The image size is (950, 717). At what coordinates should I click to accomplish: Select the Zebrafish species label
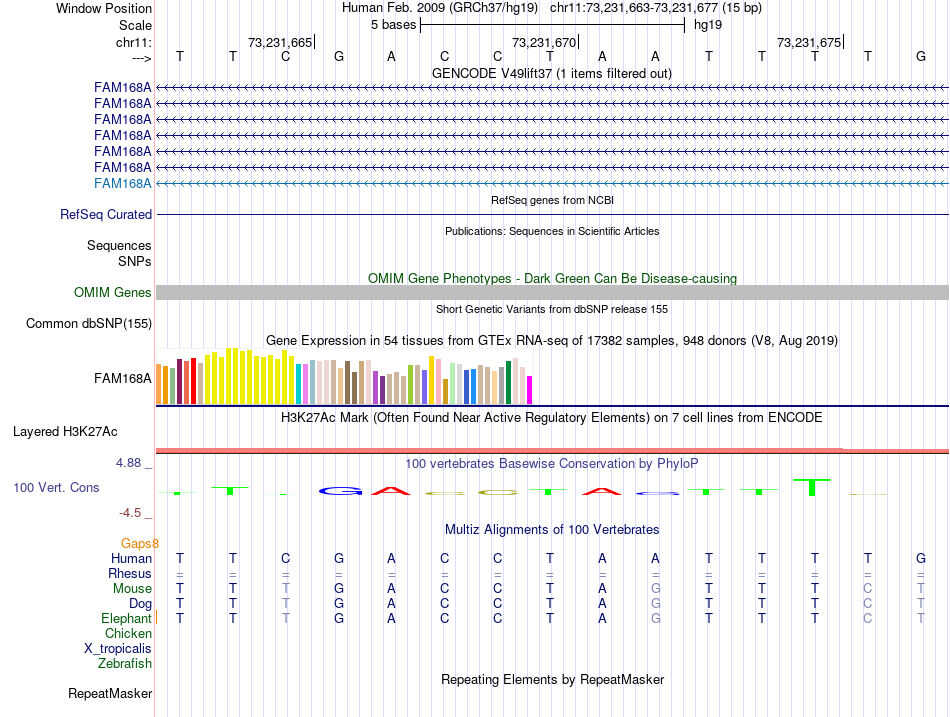click(125, 664)
